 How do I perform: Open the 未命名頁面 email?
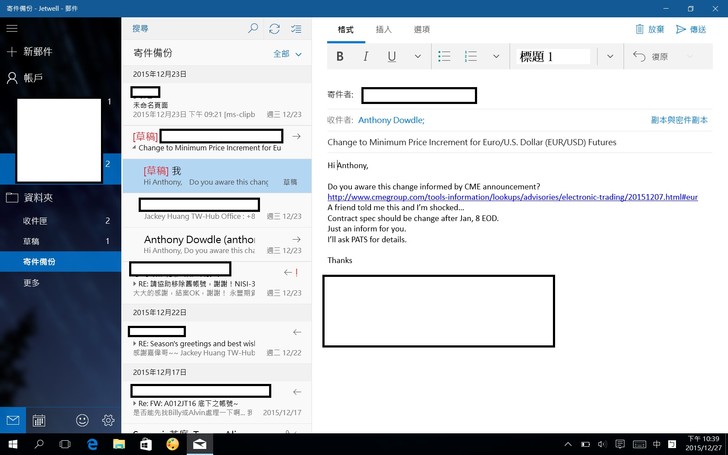(x=217, y=104)
